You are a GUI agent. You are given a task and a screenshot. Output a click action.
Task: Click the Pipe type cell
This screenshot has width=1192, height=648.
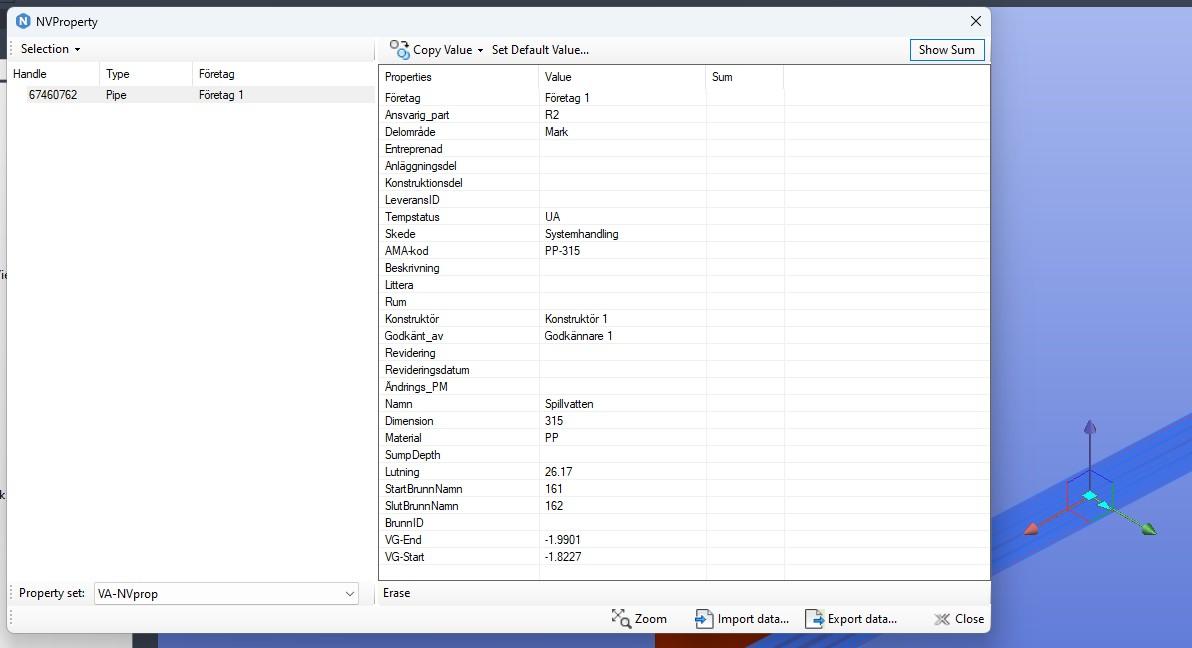116,95
